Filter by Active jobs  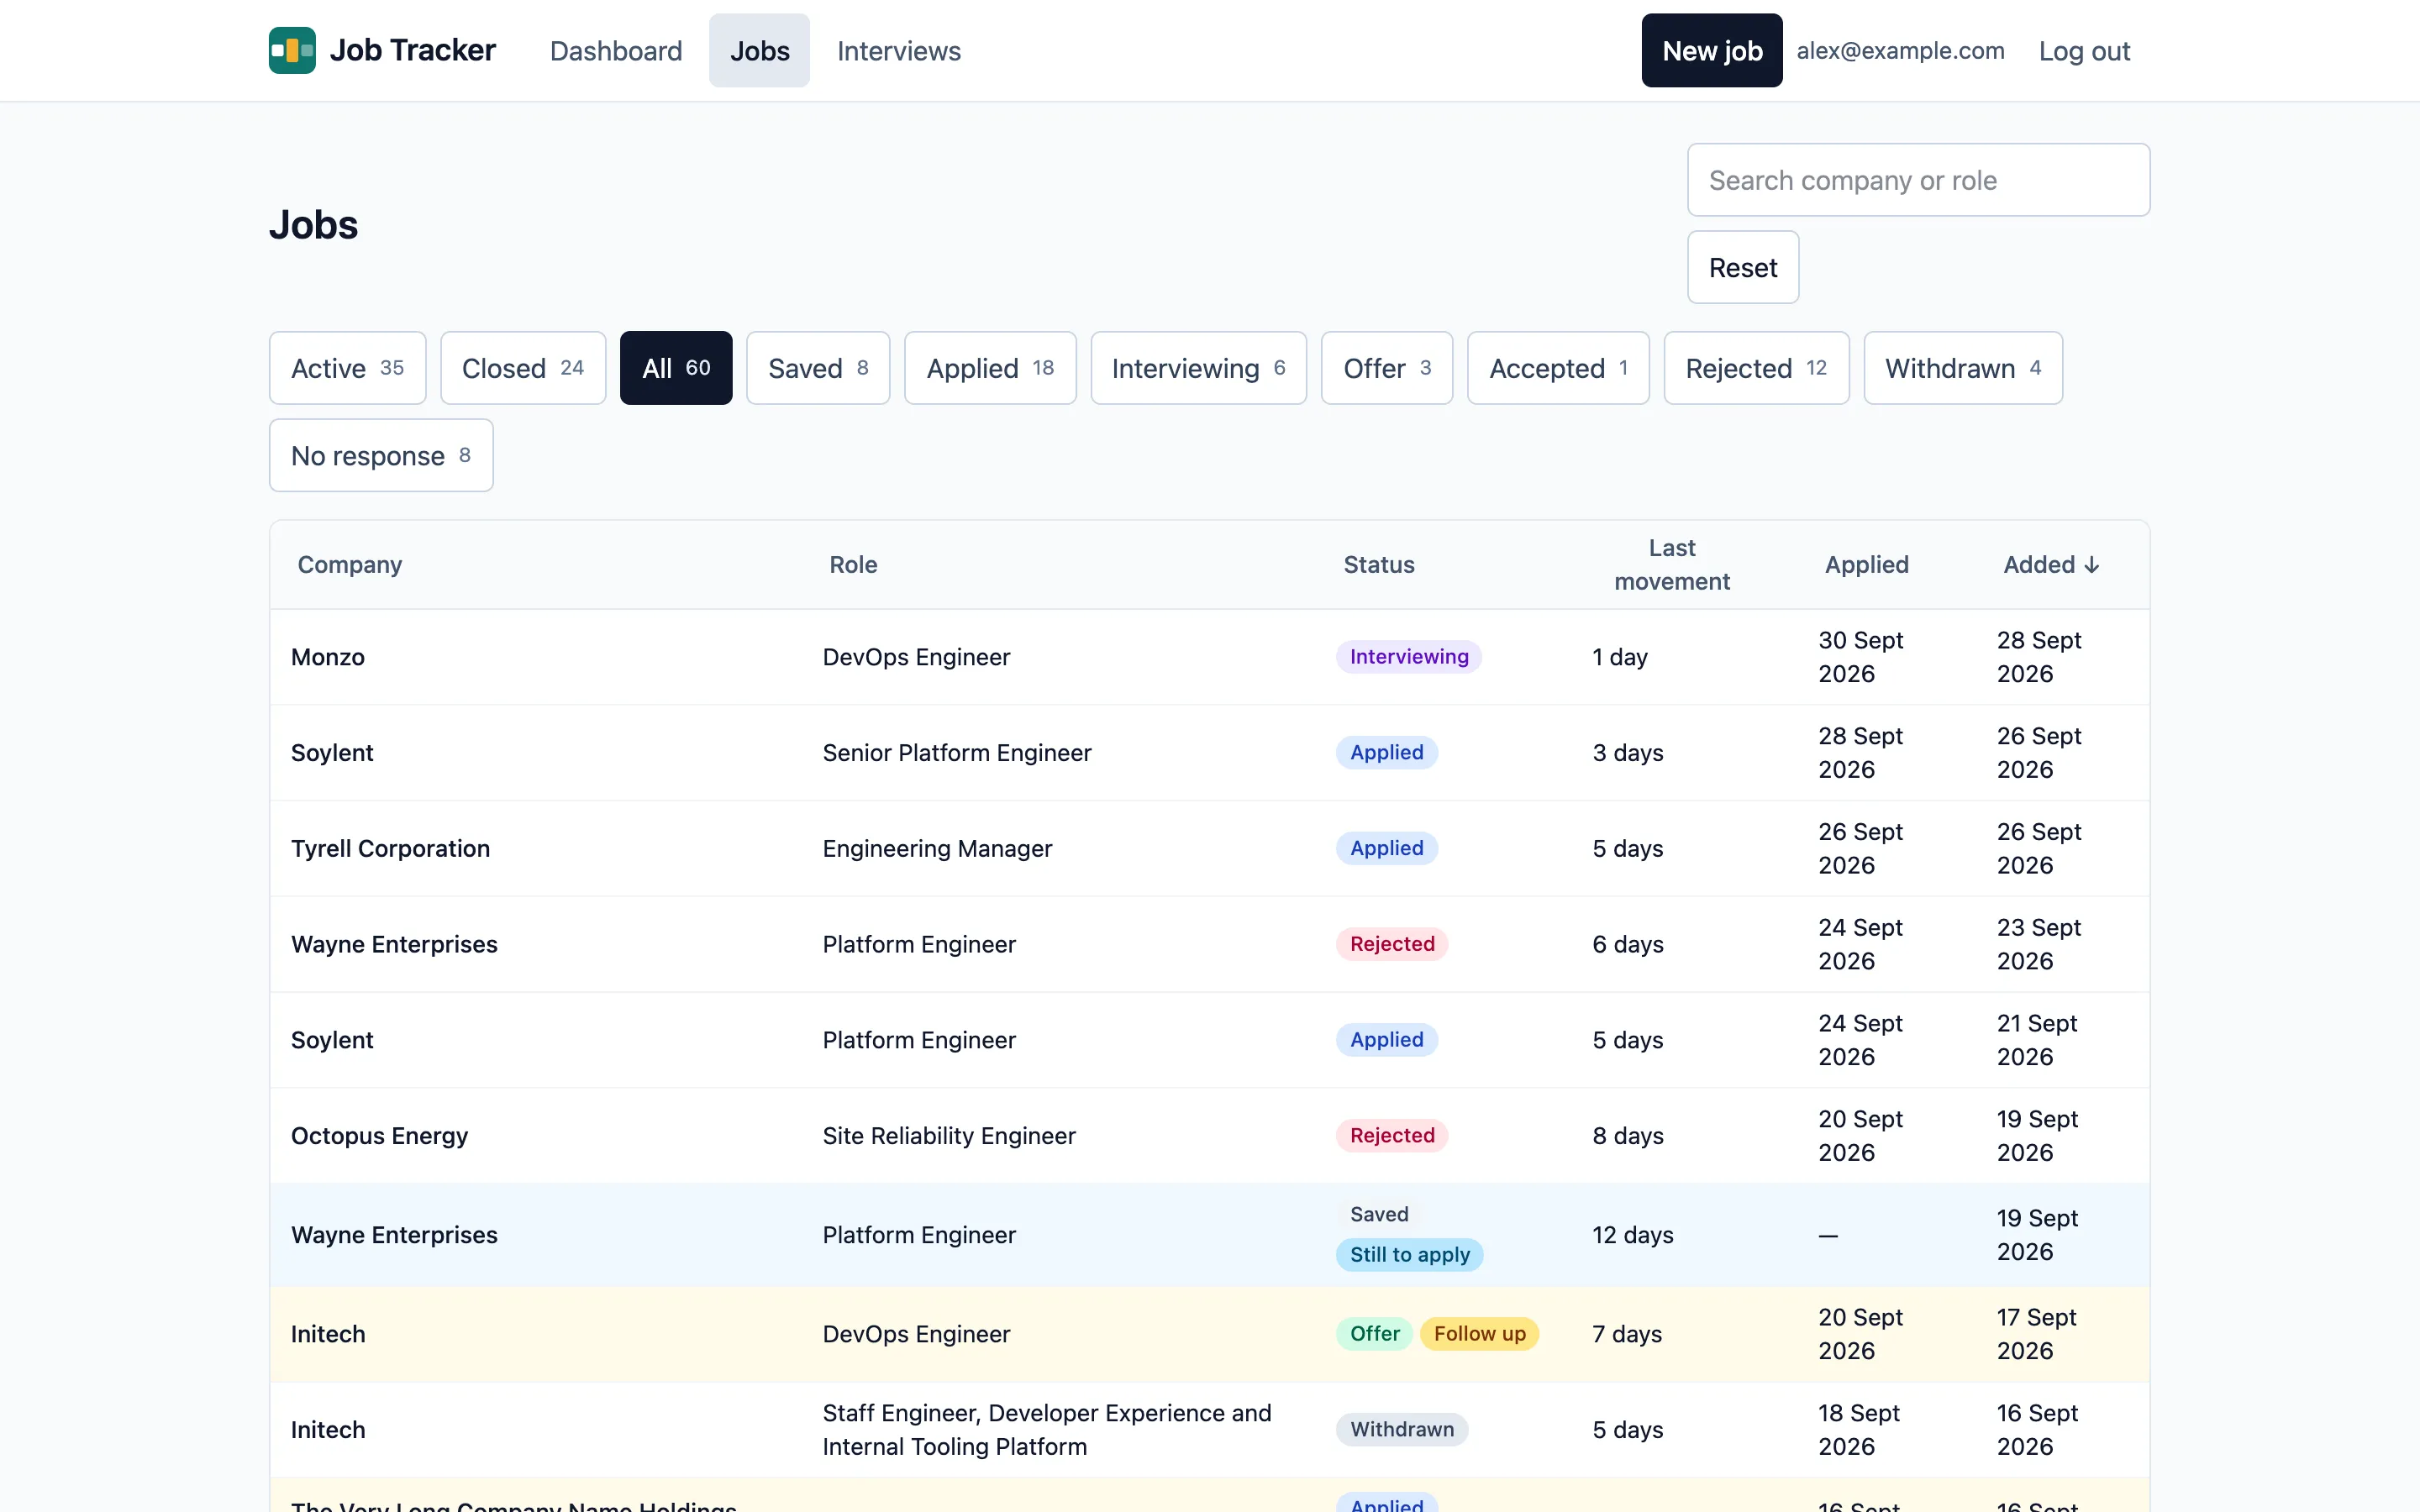tap(347, 368)
